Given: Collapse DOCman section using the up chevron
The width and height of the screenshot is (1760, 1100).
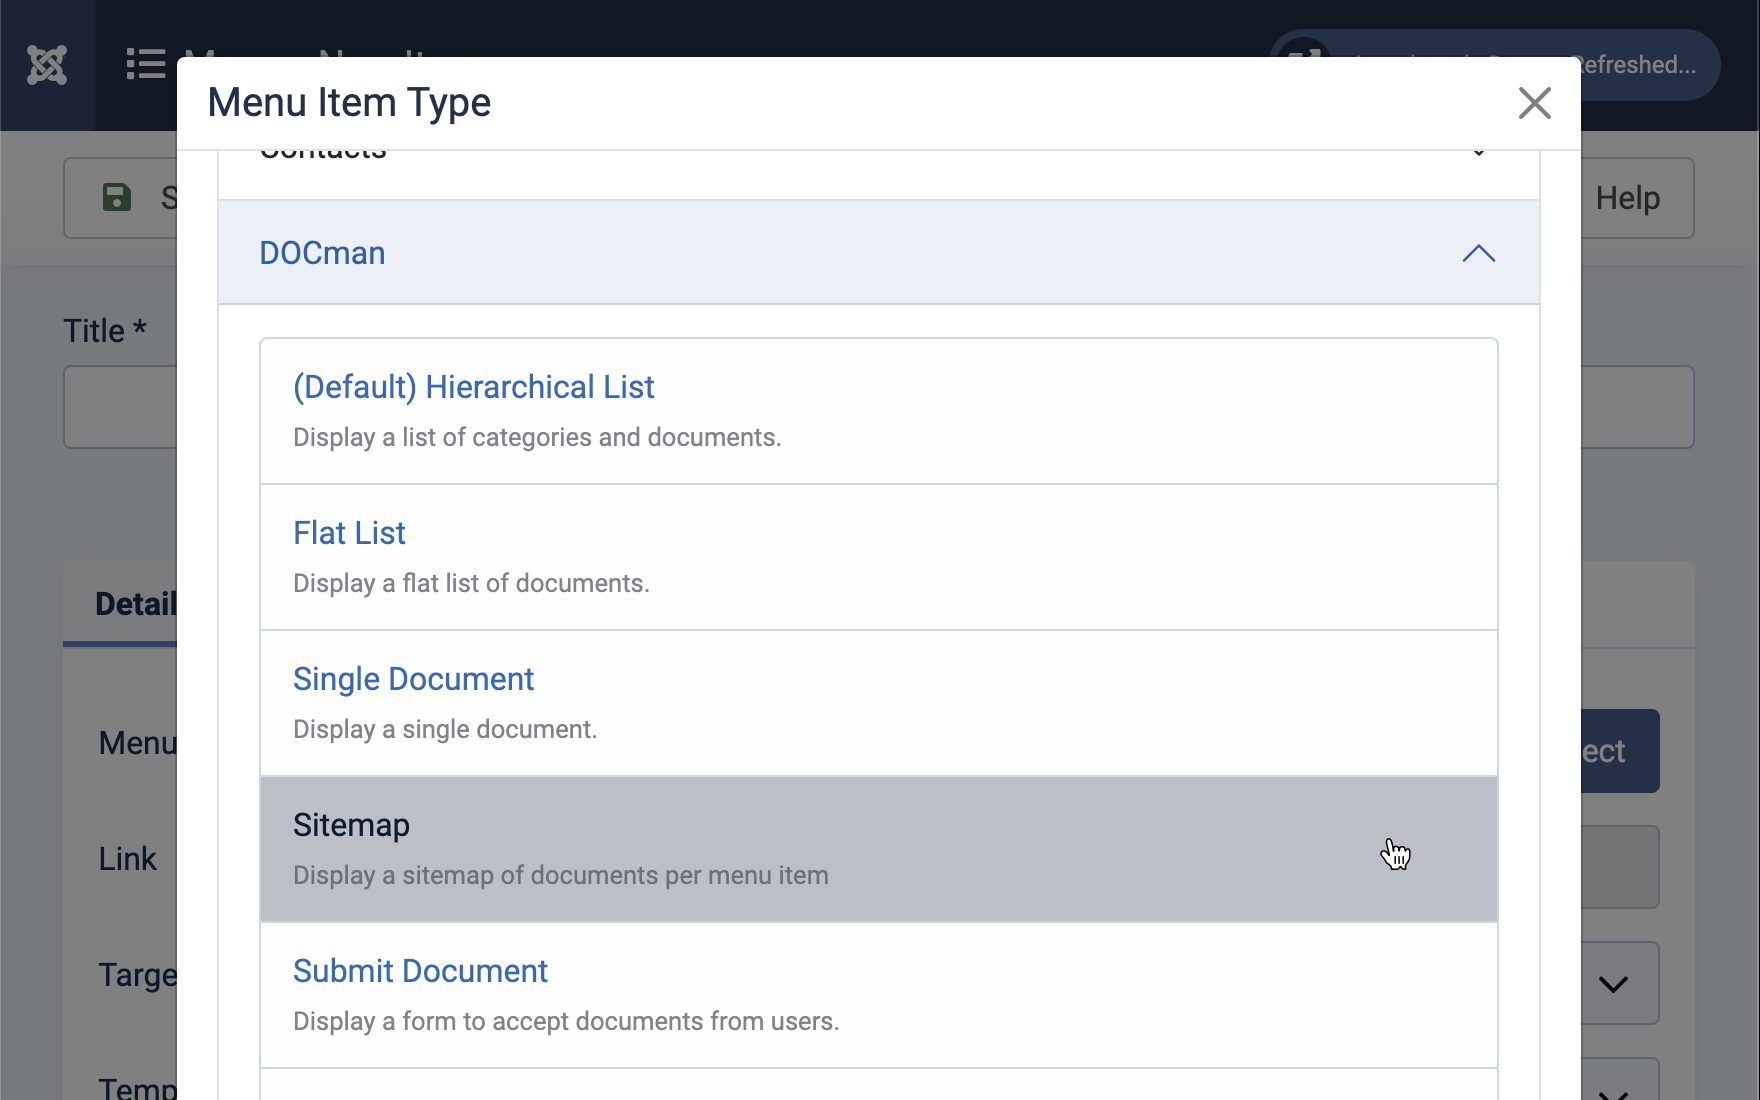Looking at the screenshot, I should pos(1478,254).
